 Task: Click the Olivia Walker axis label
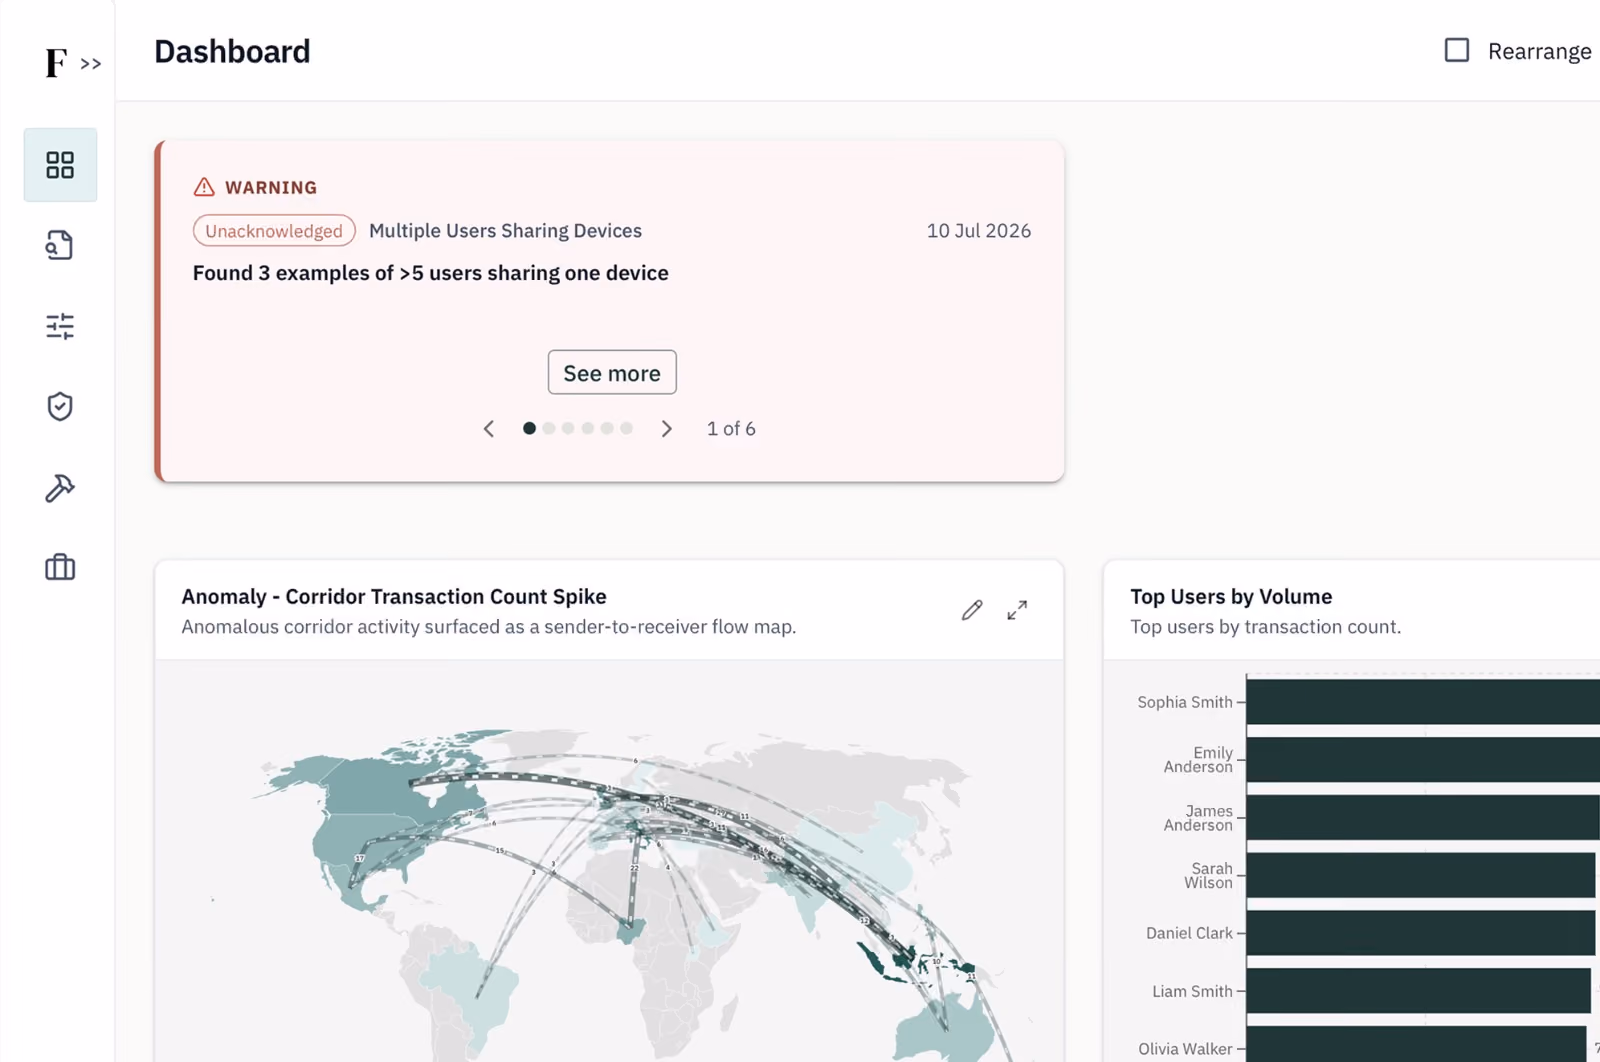[x=1185, y=1049]
